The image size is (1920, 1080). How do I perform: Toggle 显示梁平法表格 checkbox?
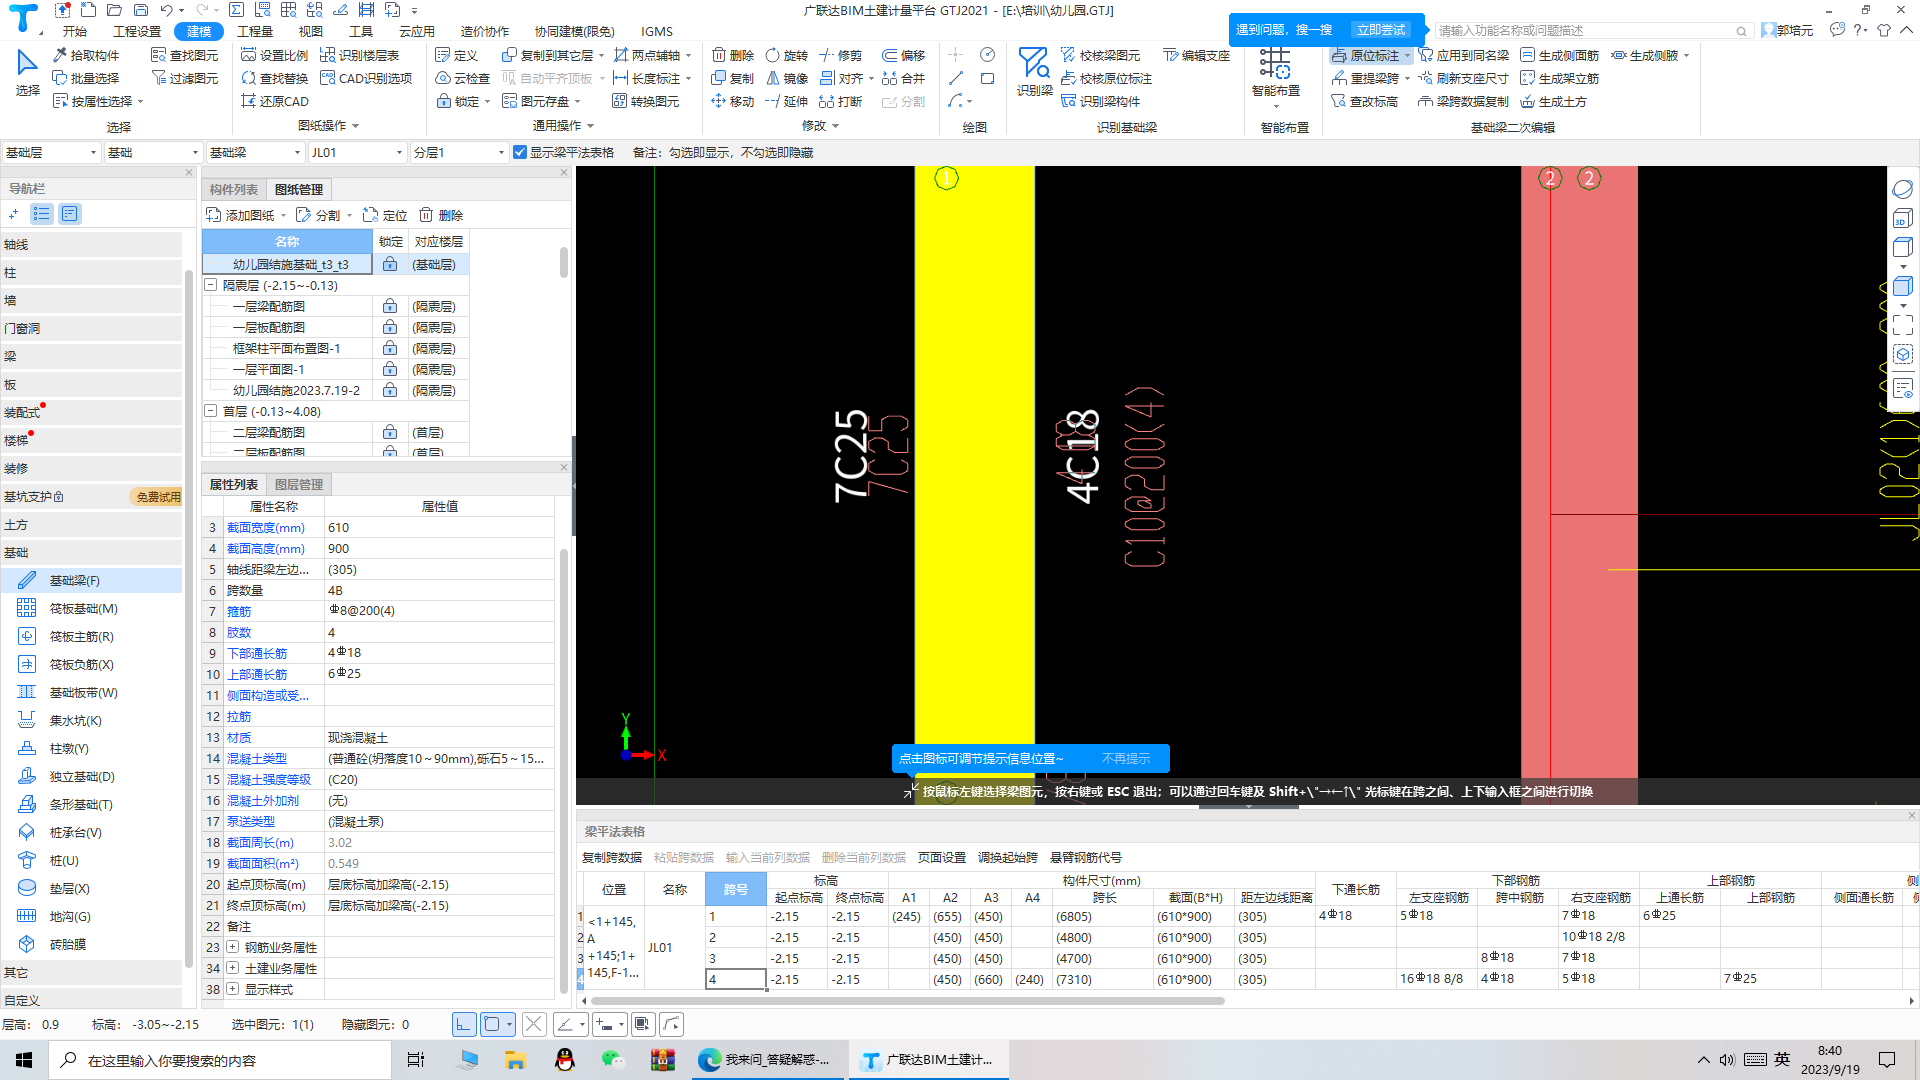(520, 152)
